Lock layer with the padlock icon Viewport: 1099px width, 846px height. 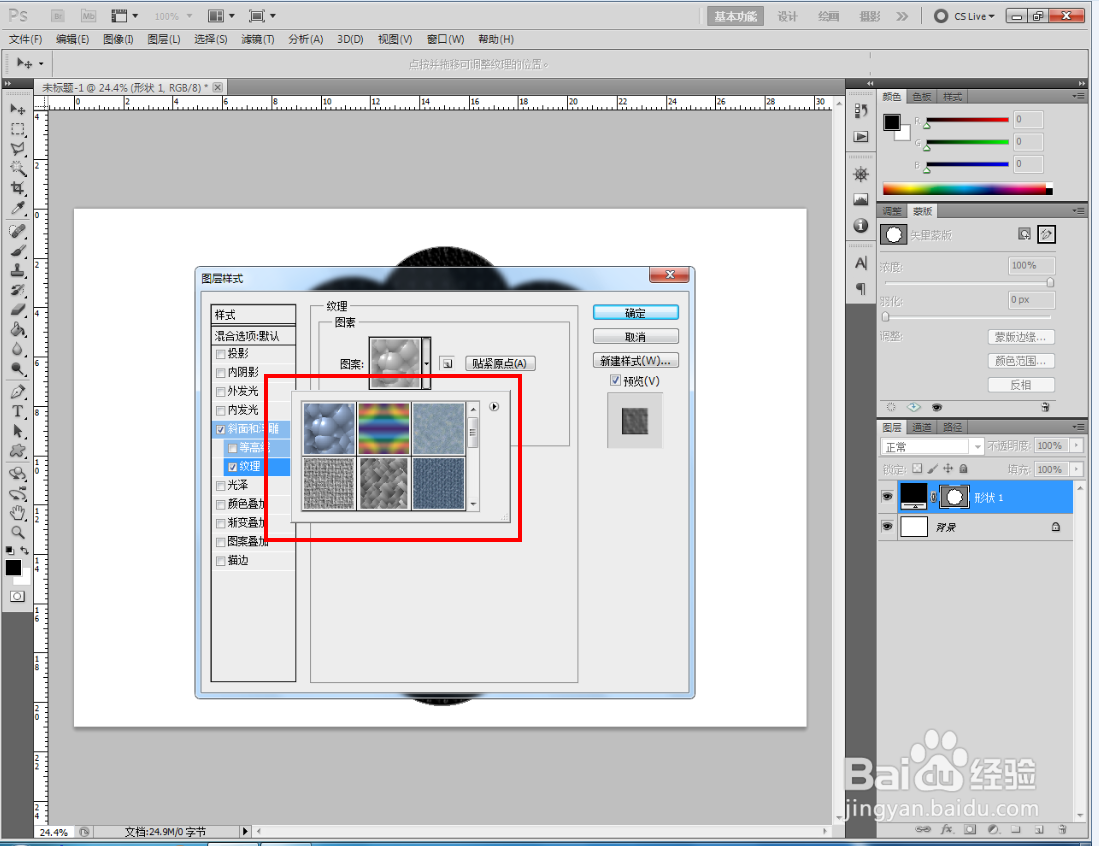(x=963, y=468)
